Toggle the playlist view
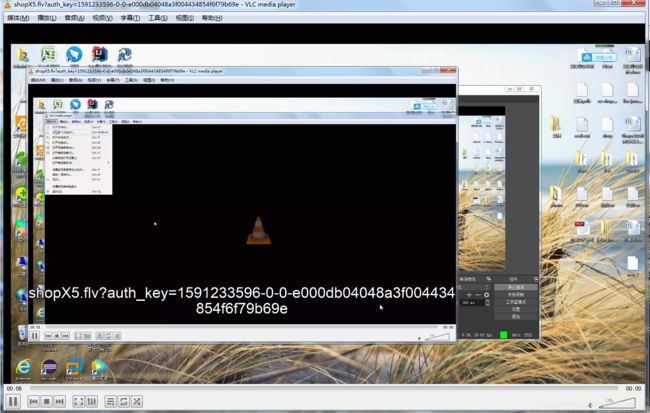This screenshot has height=413, width=650. pyautogui.click(x=110, y=401)
